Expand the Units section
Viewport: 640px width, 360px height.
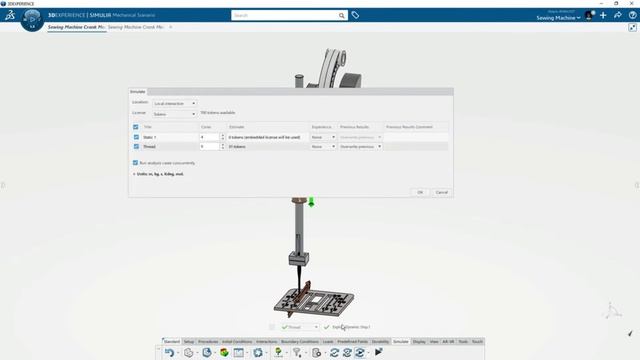[x=134, y=174]
